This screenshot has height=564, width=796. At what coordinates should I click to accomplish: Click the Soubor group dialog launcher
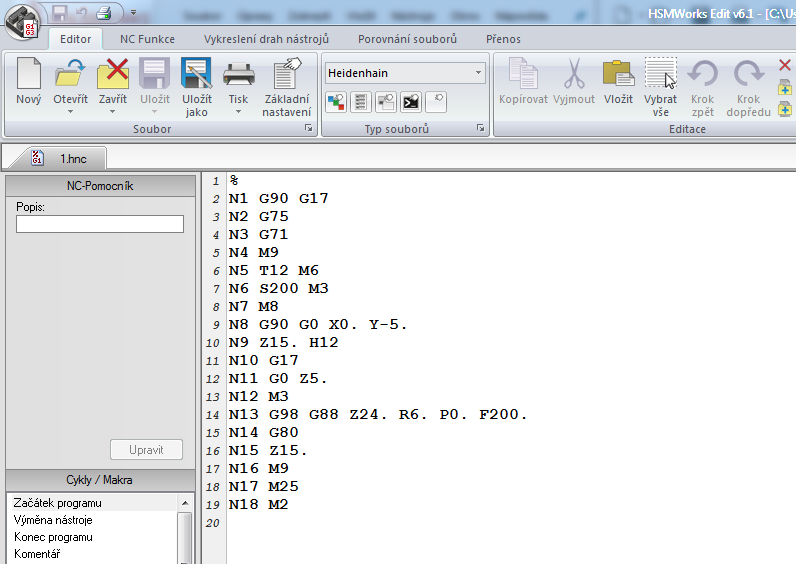click(308, 129)
